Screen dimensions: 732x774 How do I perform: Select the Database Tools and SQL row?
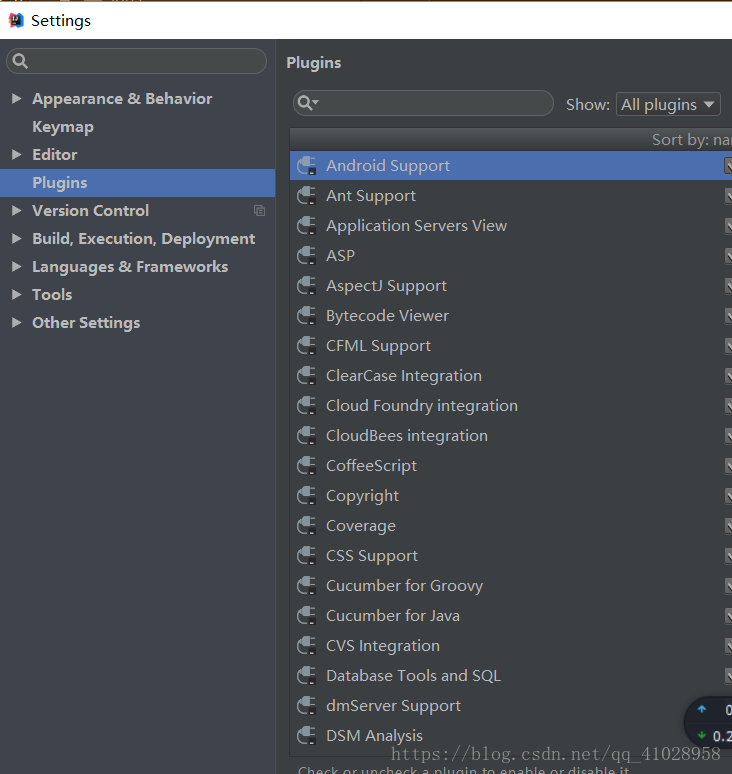click(511, 676)
